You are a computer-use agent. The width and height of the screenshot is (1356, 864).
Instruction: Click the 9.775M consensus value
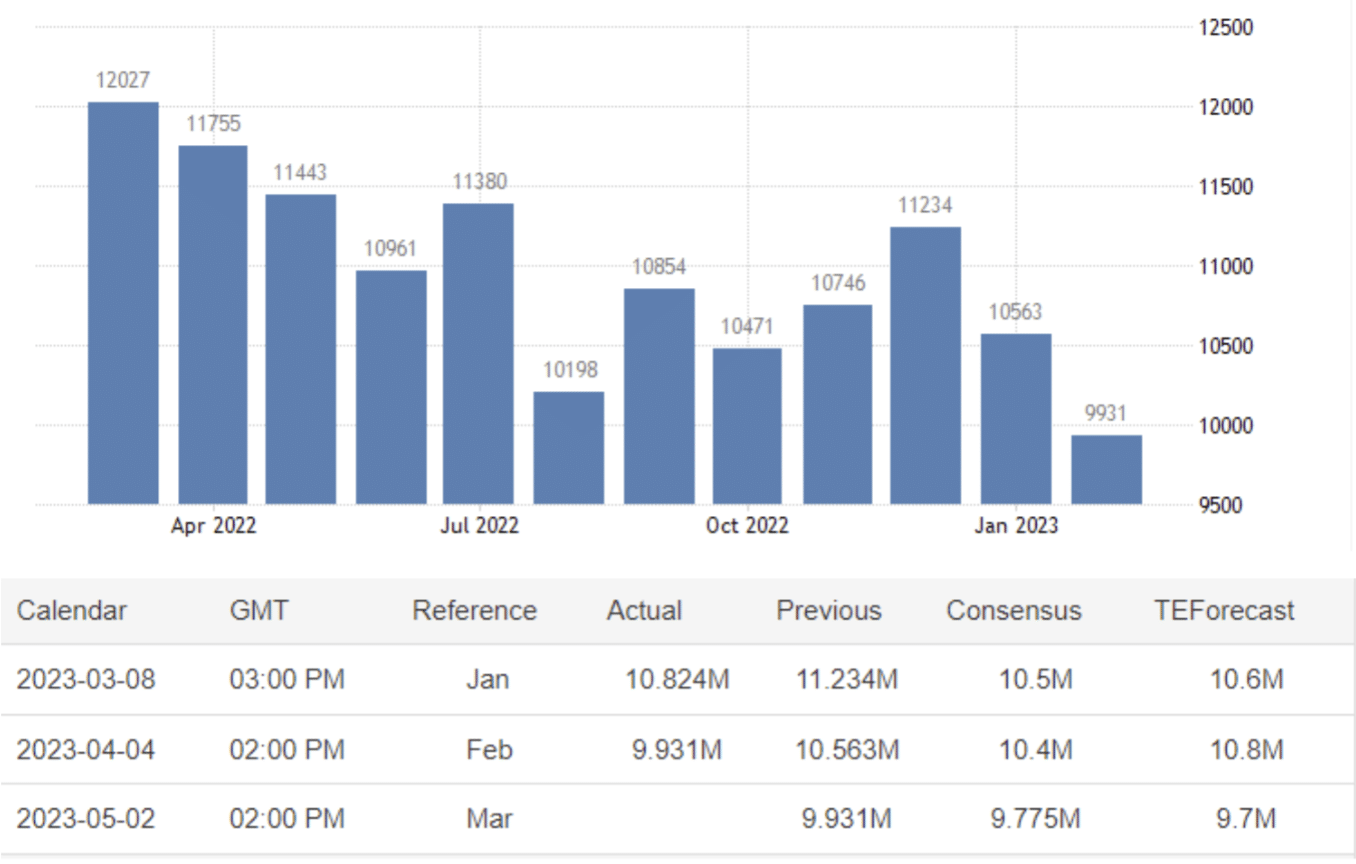pyautogui.click(x=1035, y=819)
